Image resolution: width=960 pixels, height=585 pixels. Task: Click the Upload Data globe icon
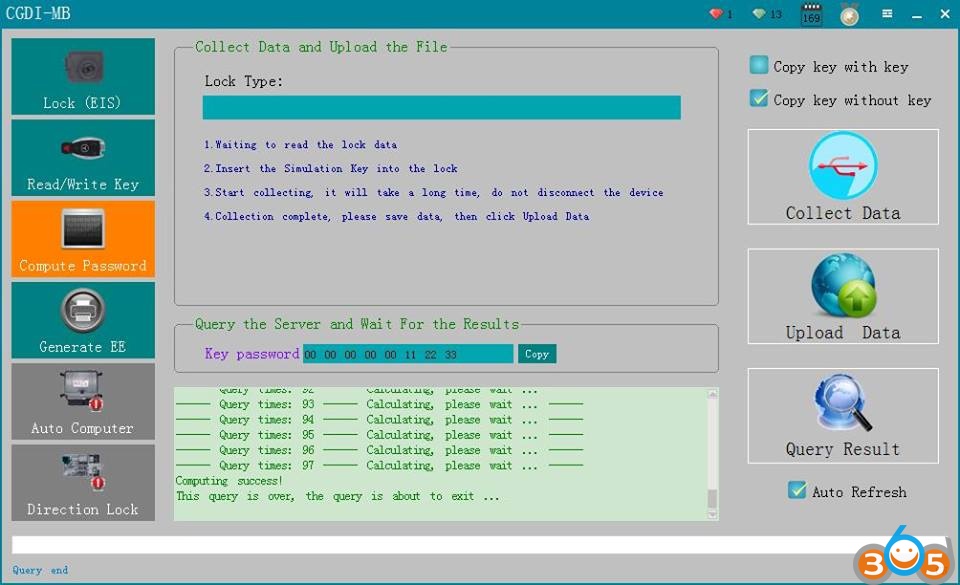842,286
